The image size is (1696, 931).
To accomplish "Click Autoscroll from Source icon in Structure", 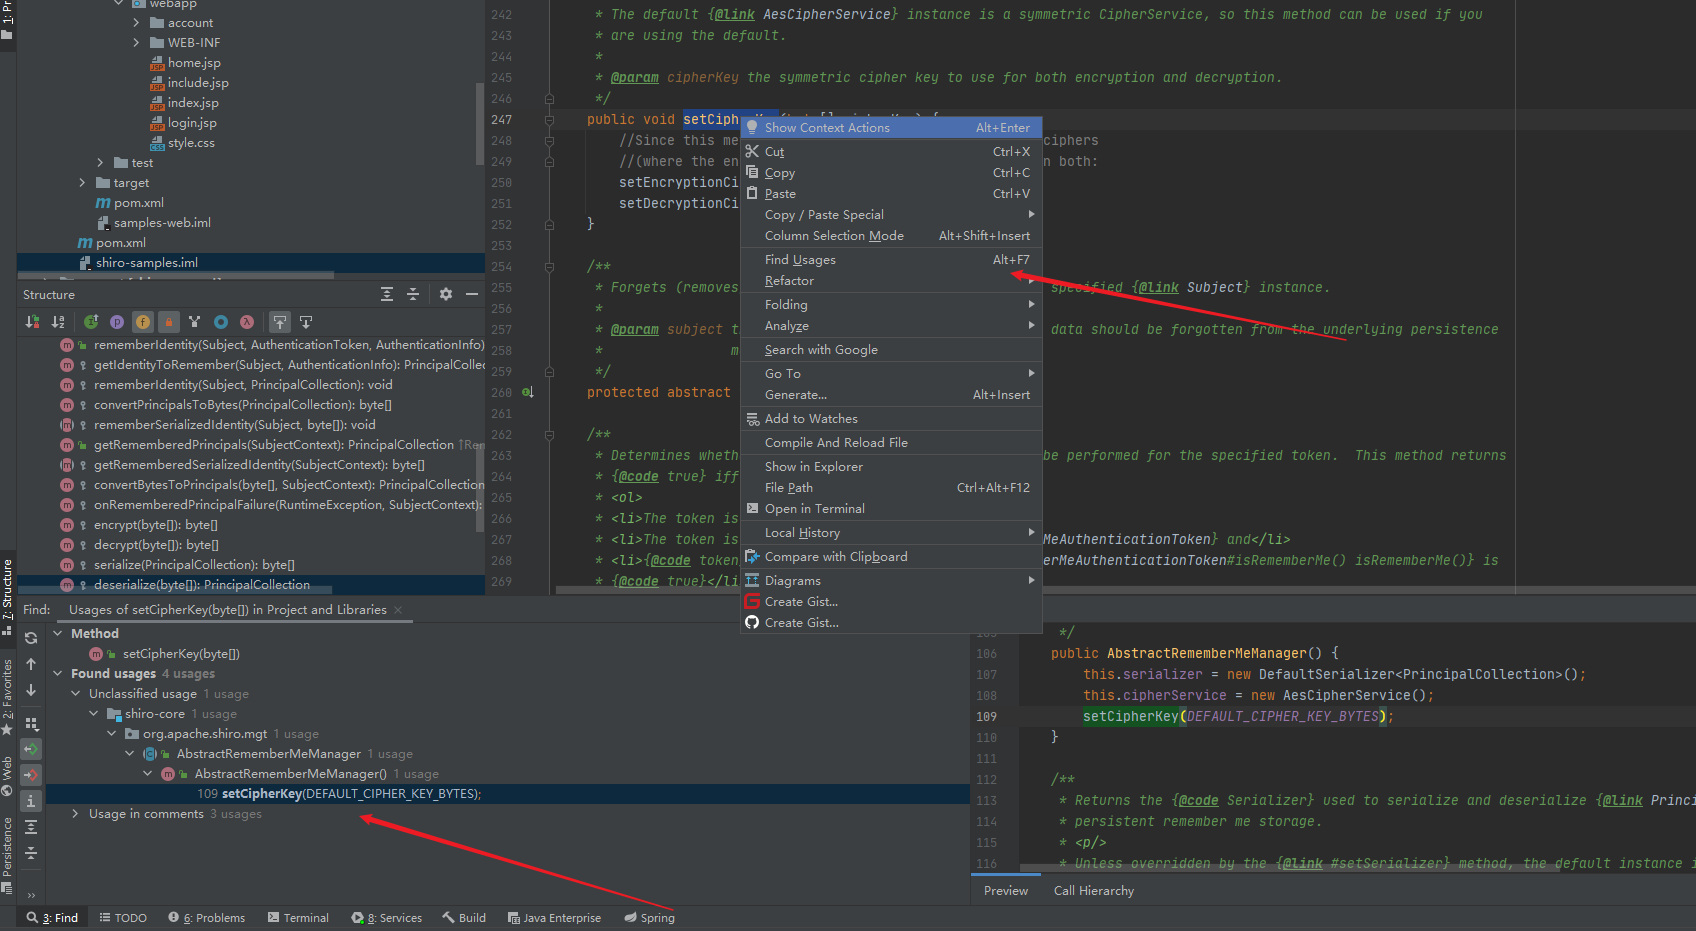I will coord(306,322).
